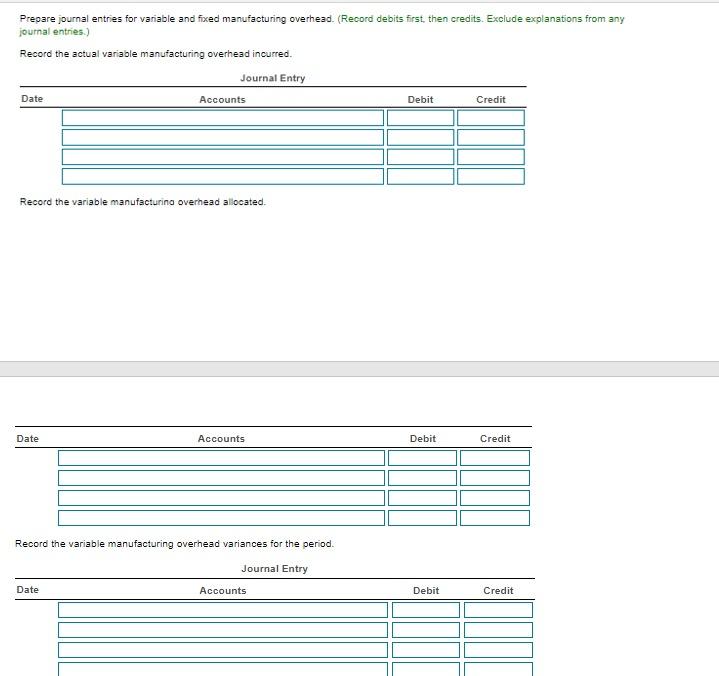Activate fourth-row Accounts field in middle allocated table

pos(221,518)
